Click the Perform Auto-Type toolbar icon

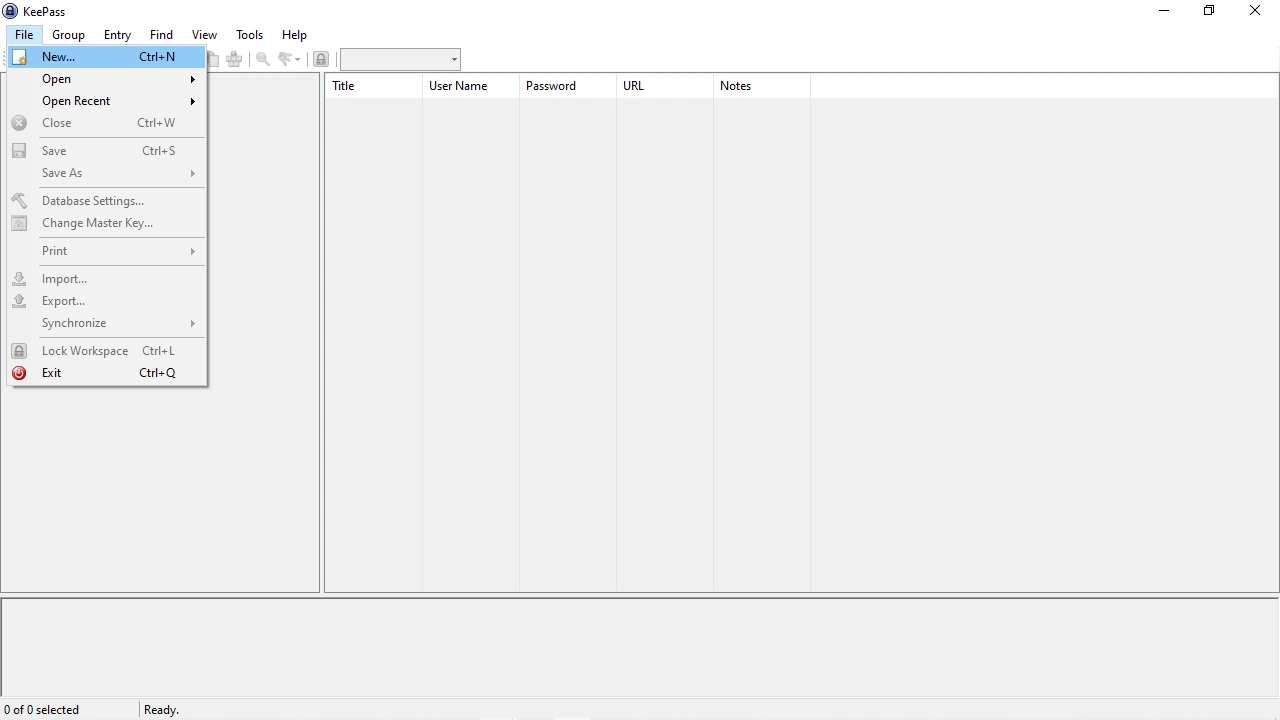[x=234, y=59]
